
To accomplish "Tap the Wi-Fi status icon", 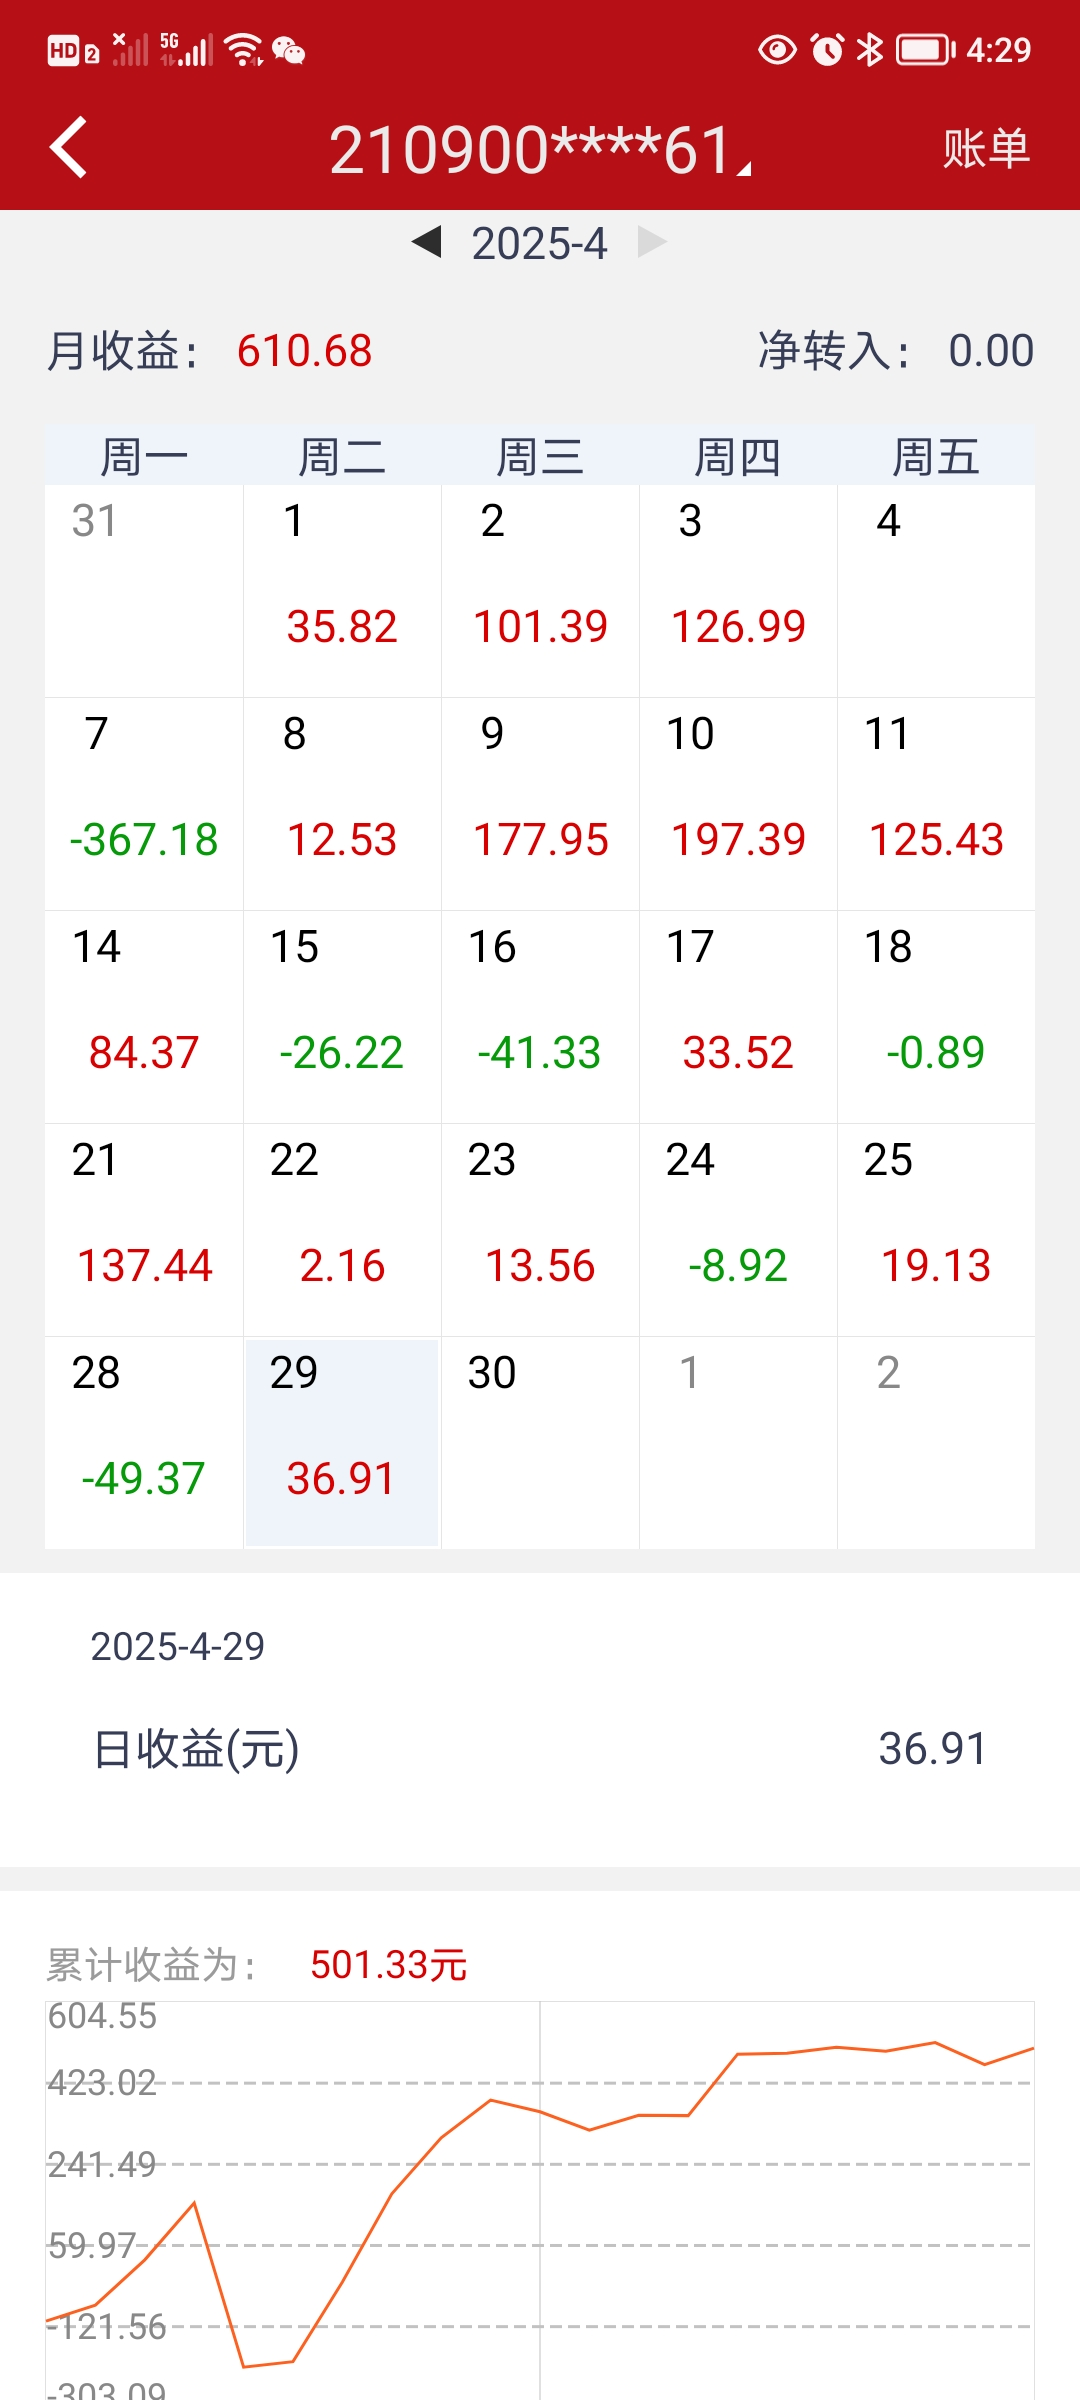I will [x=243, y=49].
